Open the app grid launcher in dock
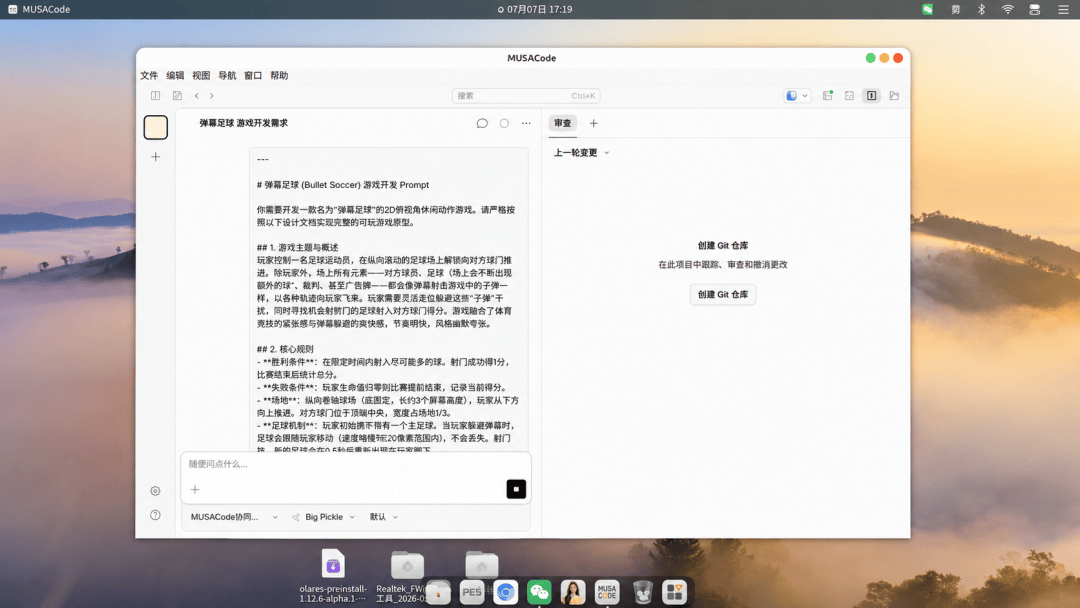1080x608 pixels. coord(674,592)
